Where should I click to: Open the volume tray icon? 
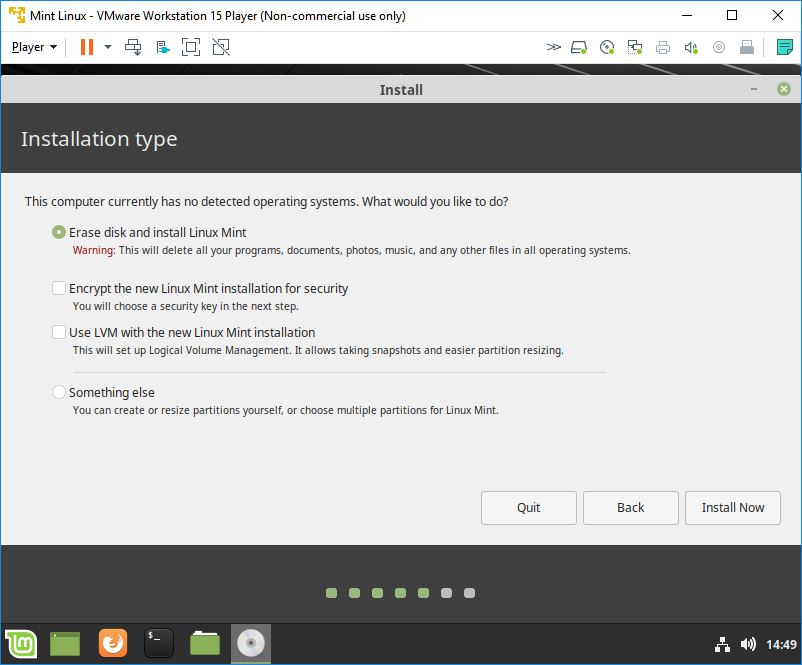point(748,645)
